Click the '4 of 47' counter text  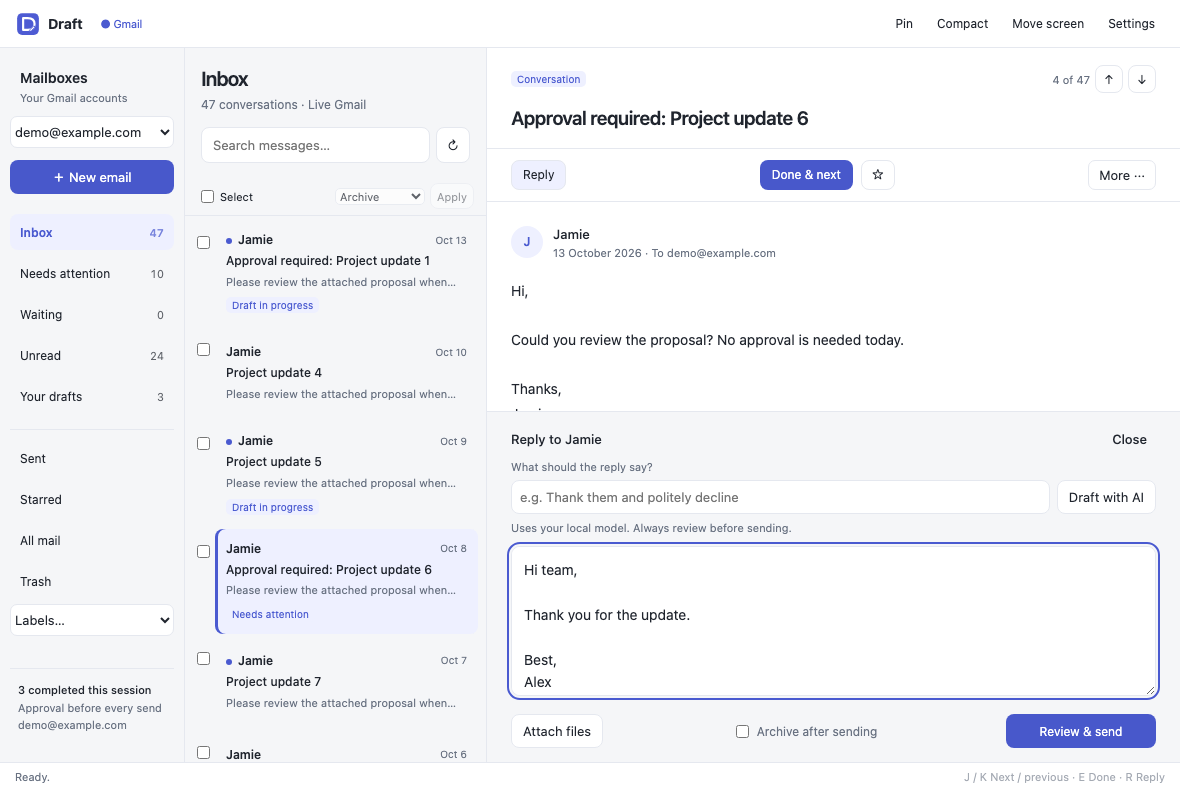tap(1070, 80)
